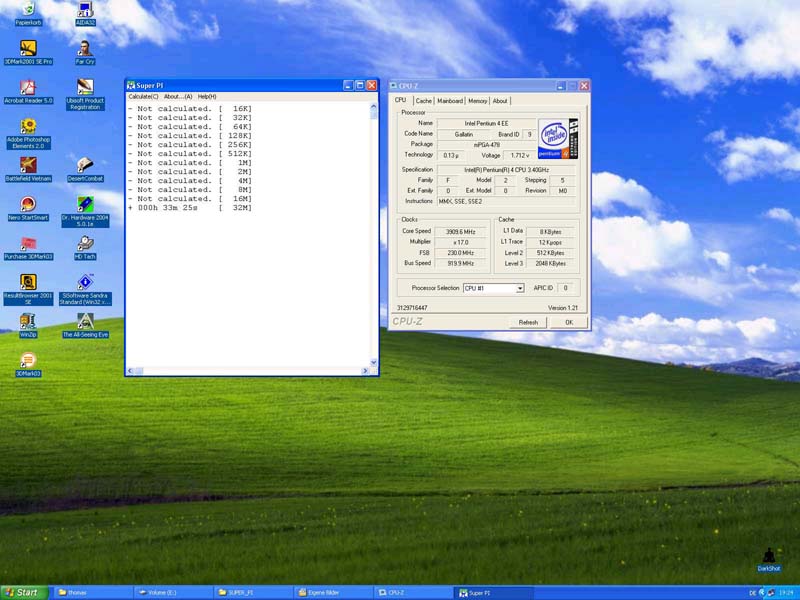Click the Instructions field MMX, SSE, SSE2
The width and height of the screenshot is (800, 600).
tap(507, 202)
